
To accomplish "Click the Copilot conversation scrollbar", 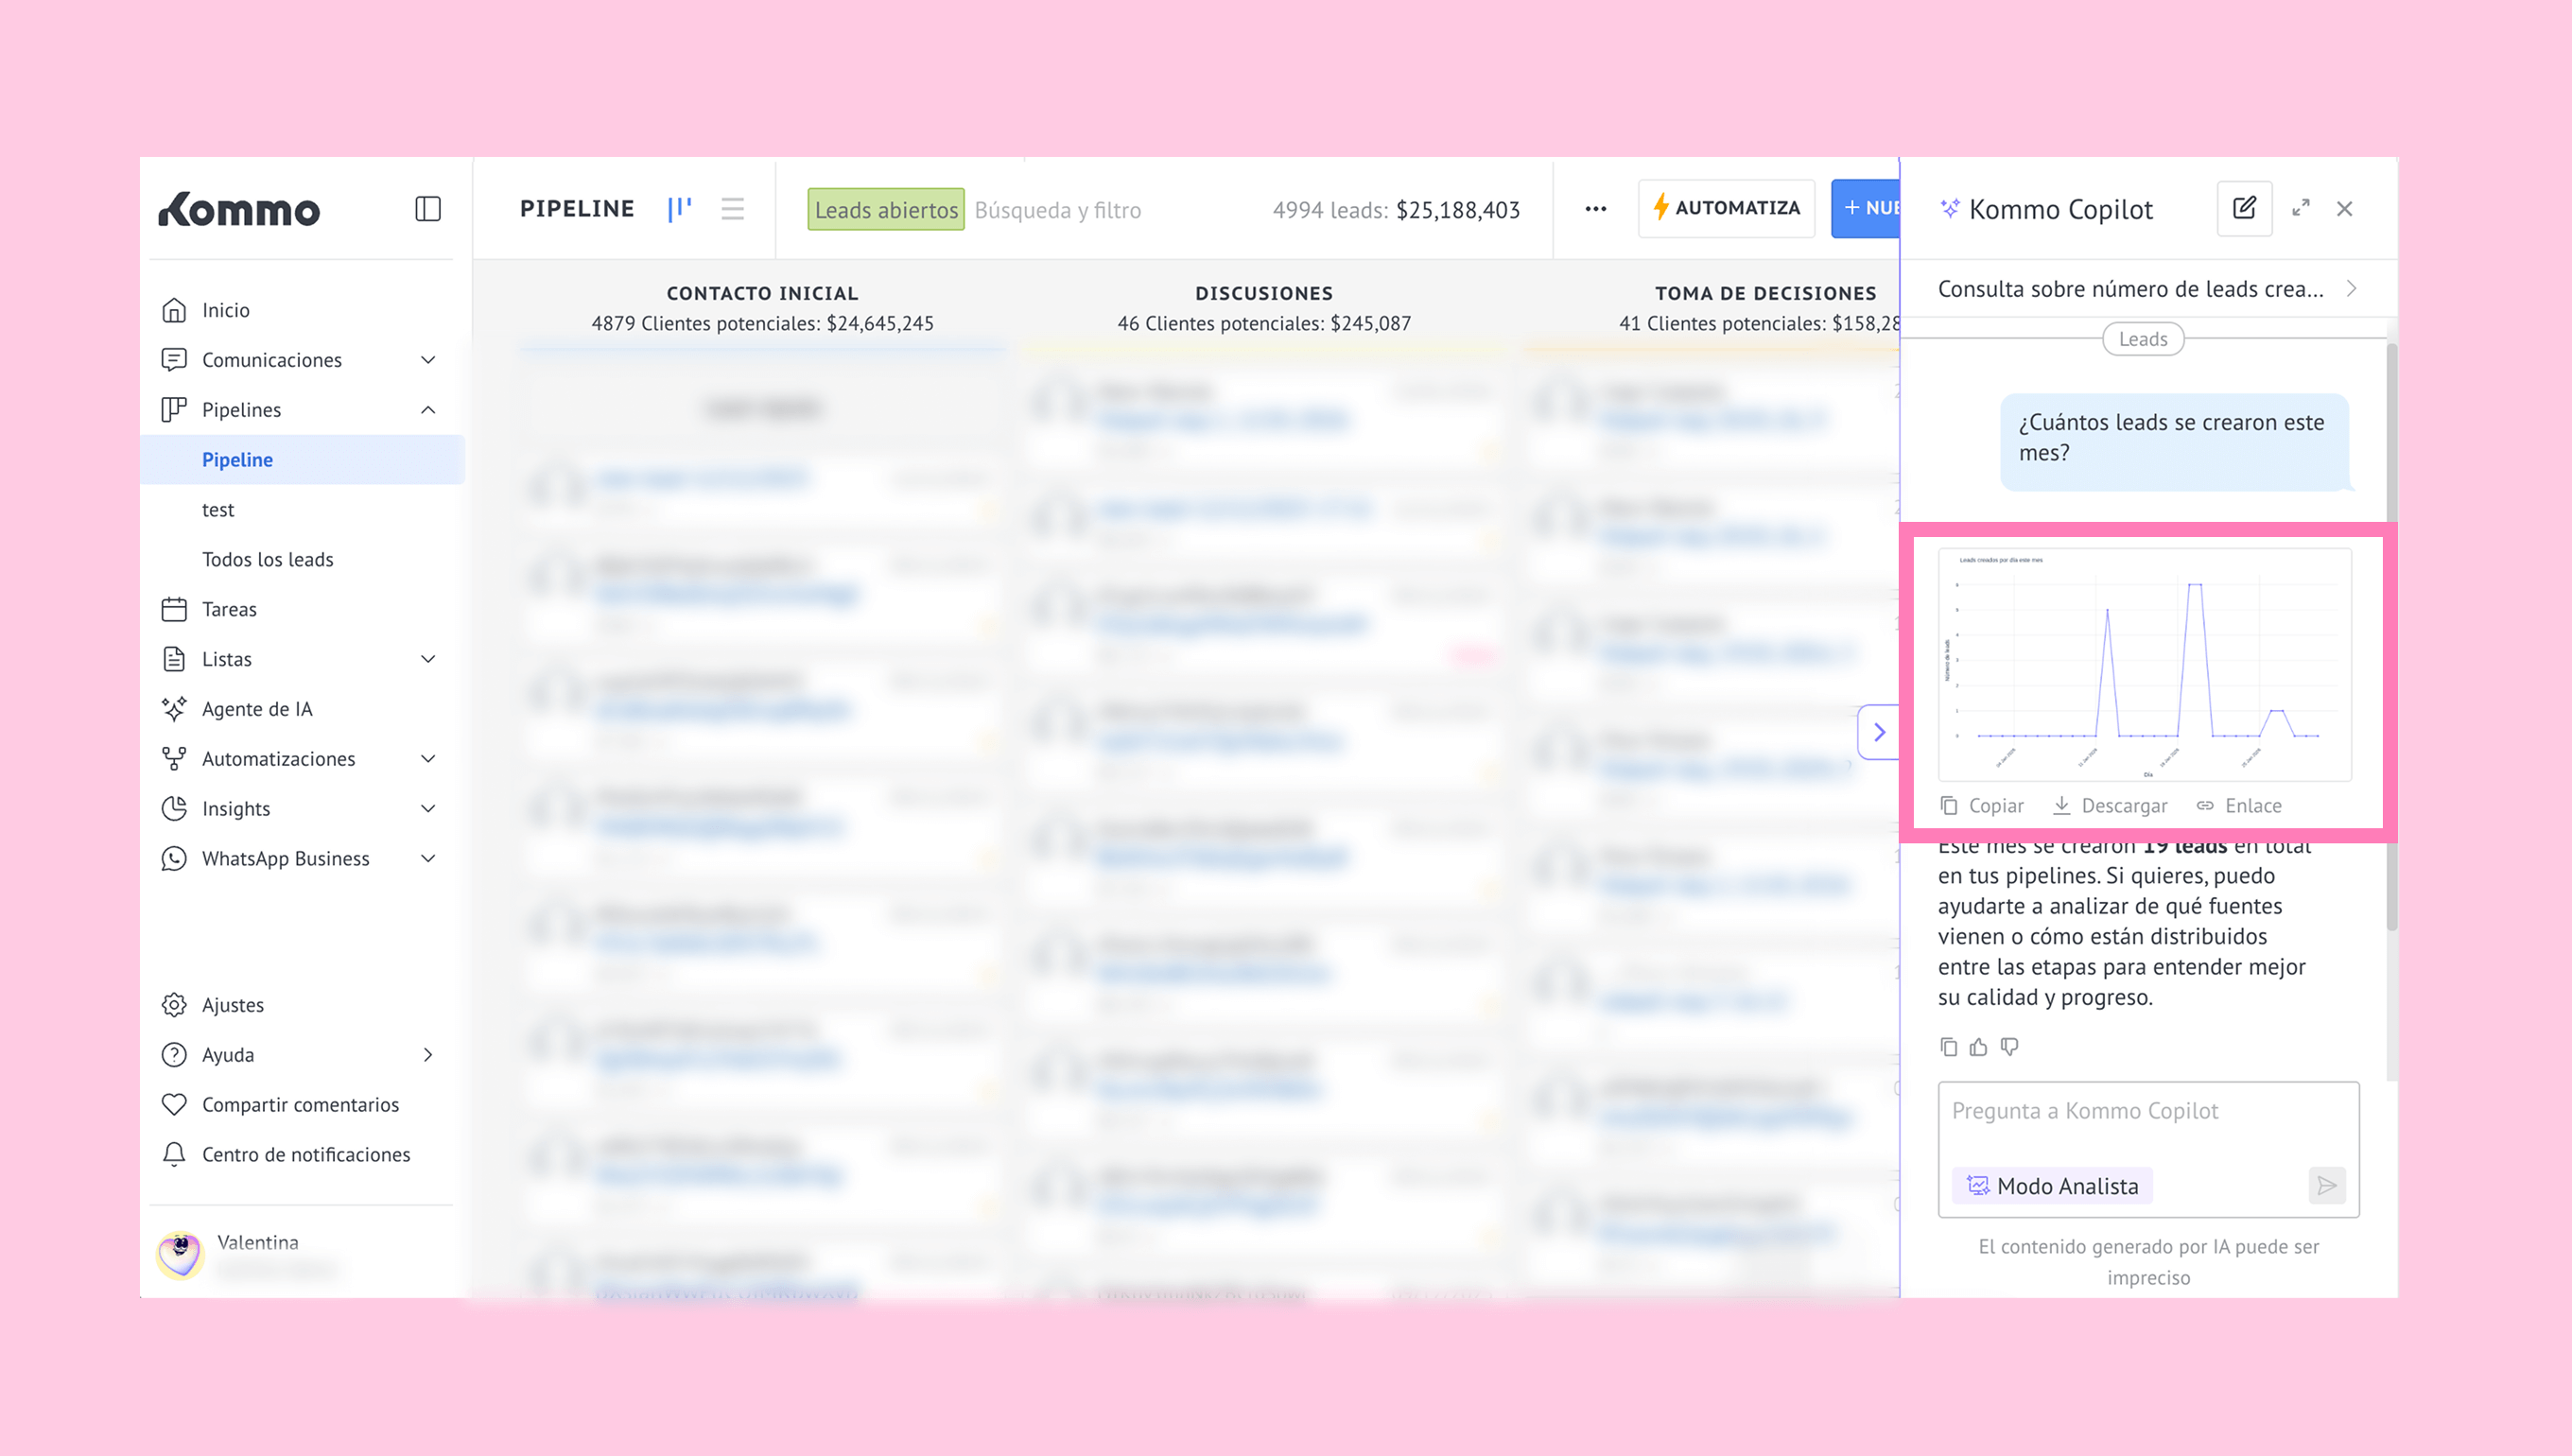I will [x=2390, y=640].
